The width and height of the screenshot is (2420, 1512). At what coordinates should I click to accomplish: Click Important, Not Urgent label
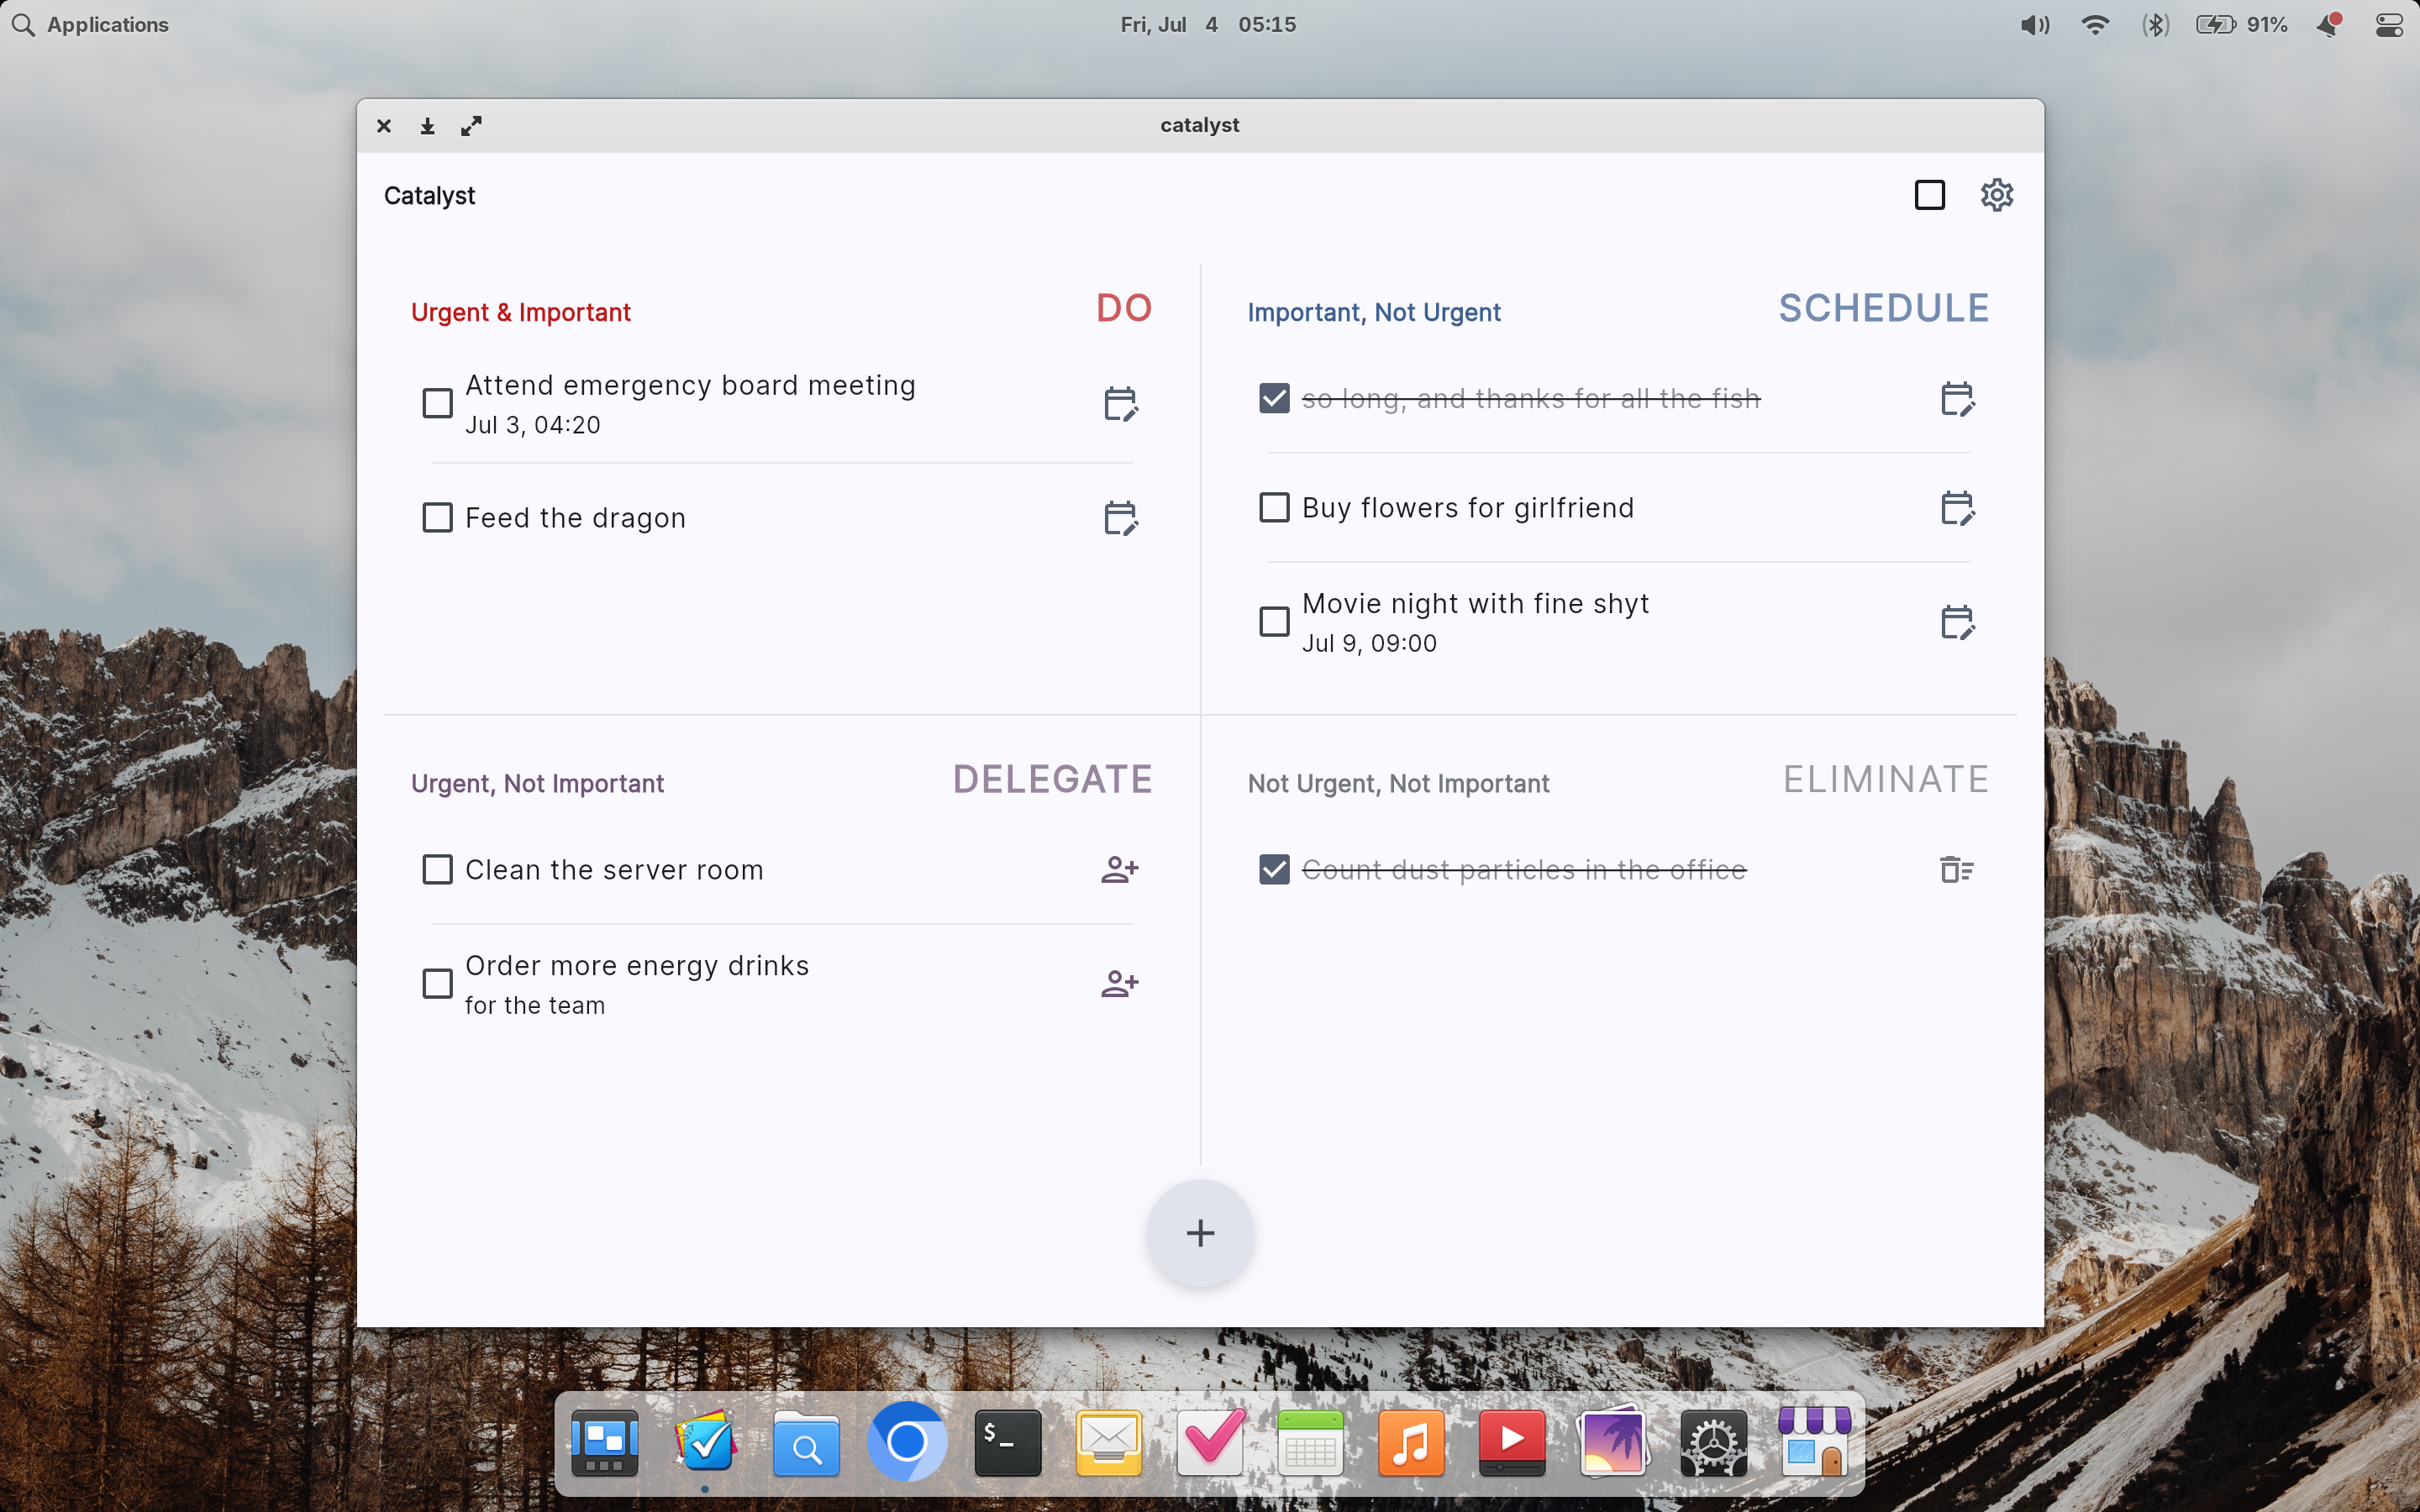[x=1374, y=313]
